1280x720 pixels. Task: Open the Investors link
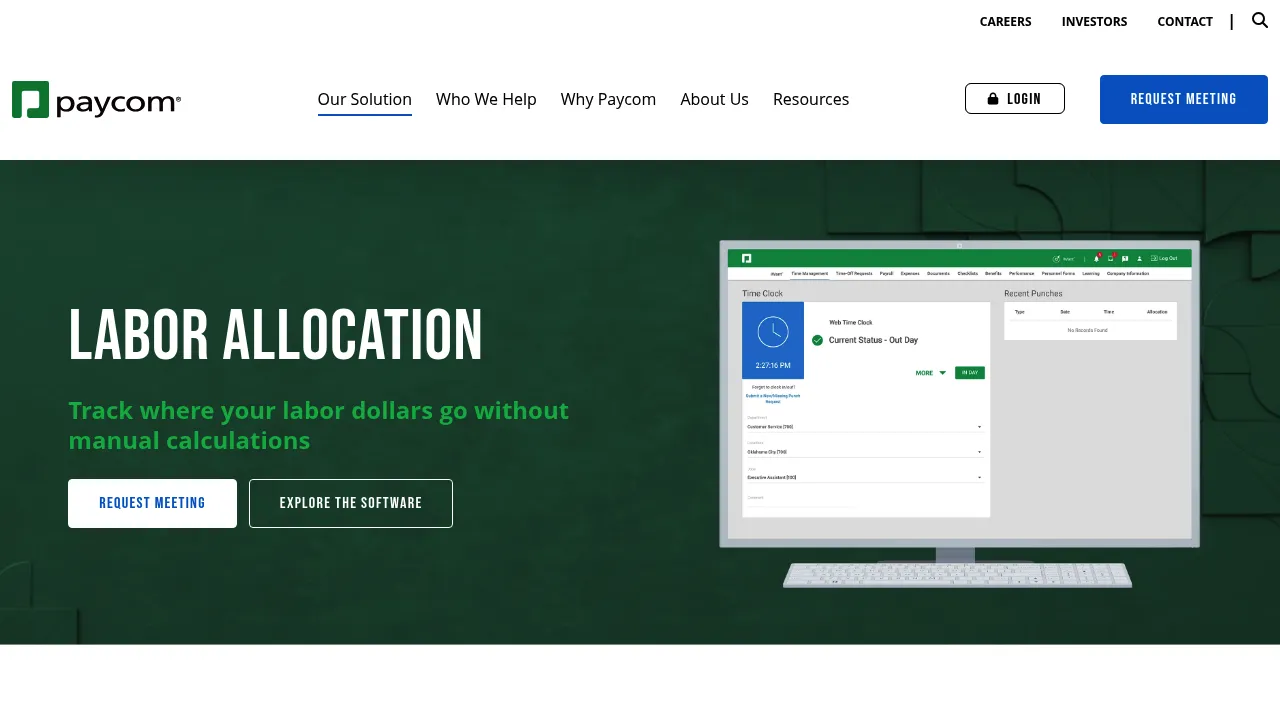[x=1094, y=21]
